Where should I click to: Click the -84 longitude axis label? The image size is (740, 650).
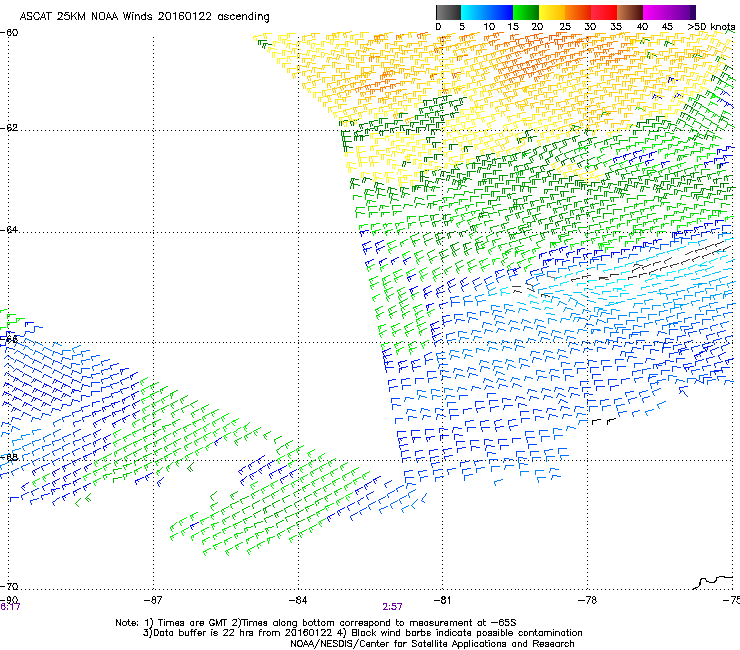(298, 600)
